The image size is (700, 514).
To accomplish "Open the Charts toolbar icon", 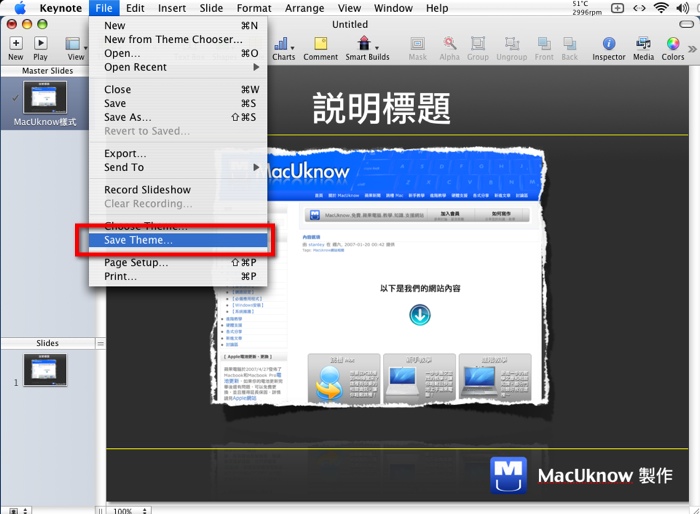I will 283,44.
